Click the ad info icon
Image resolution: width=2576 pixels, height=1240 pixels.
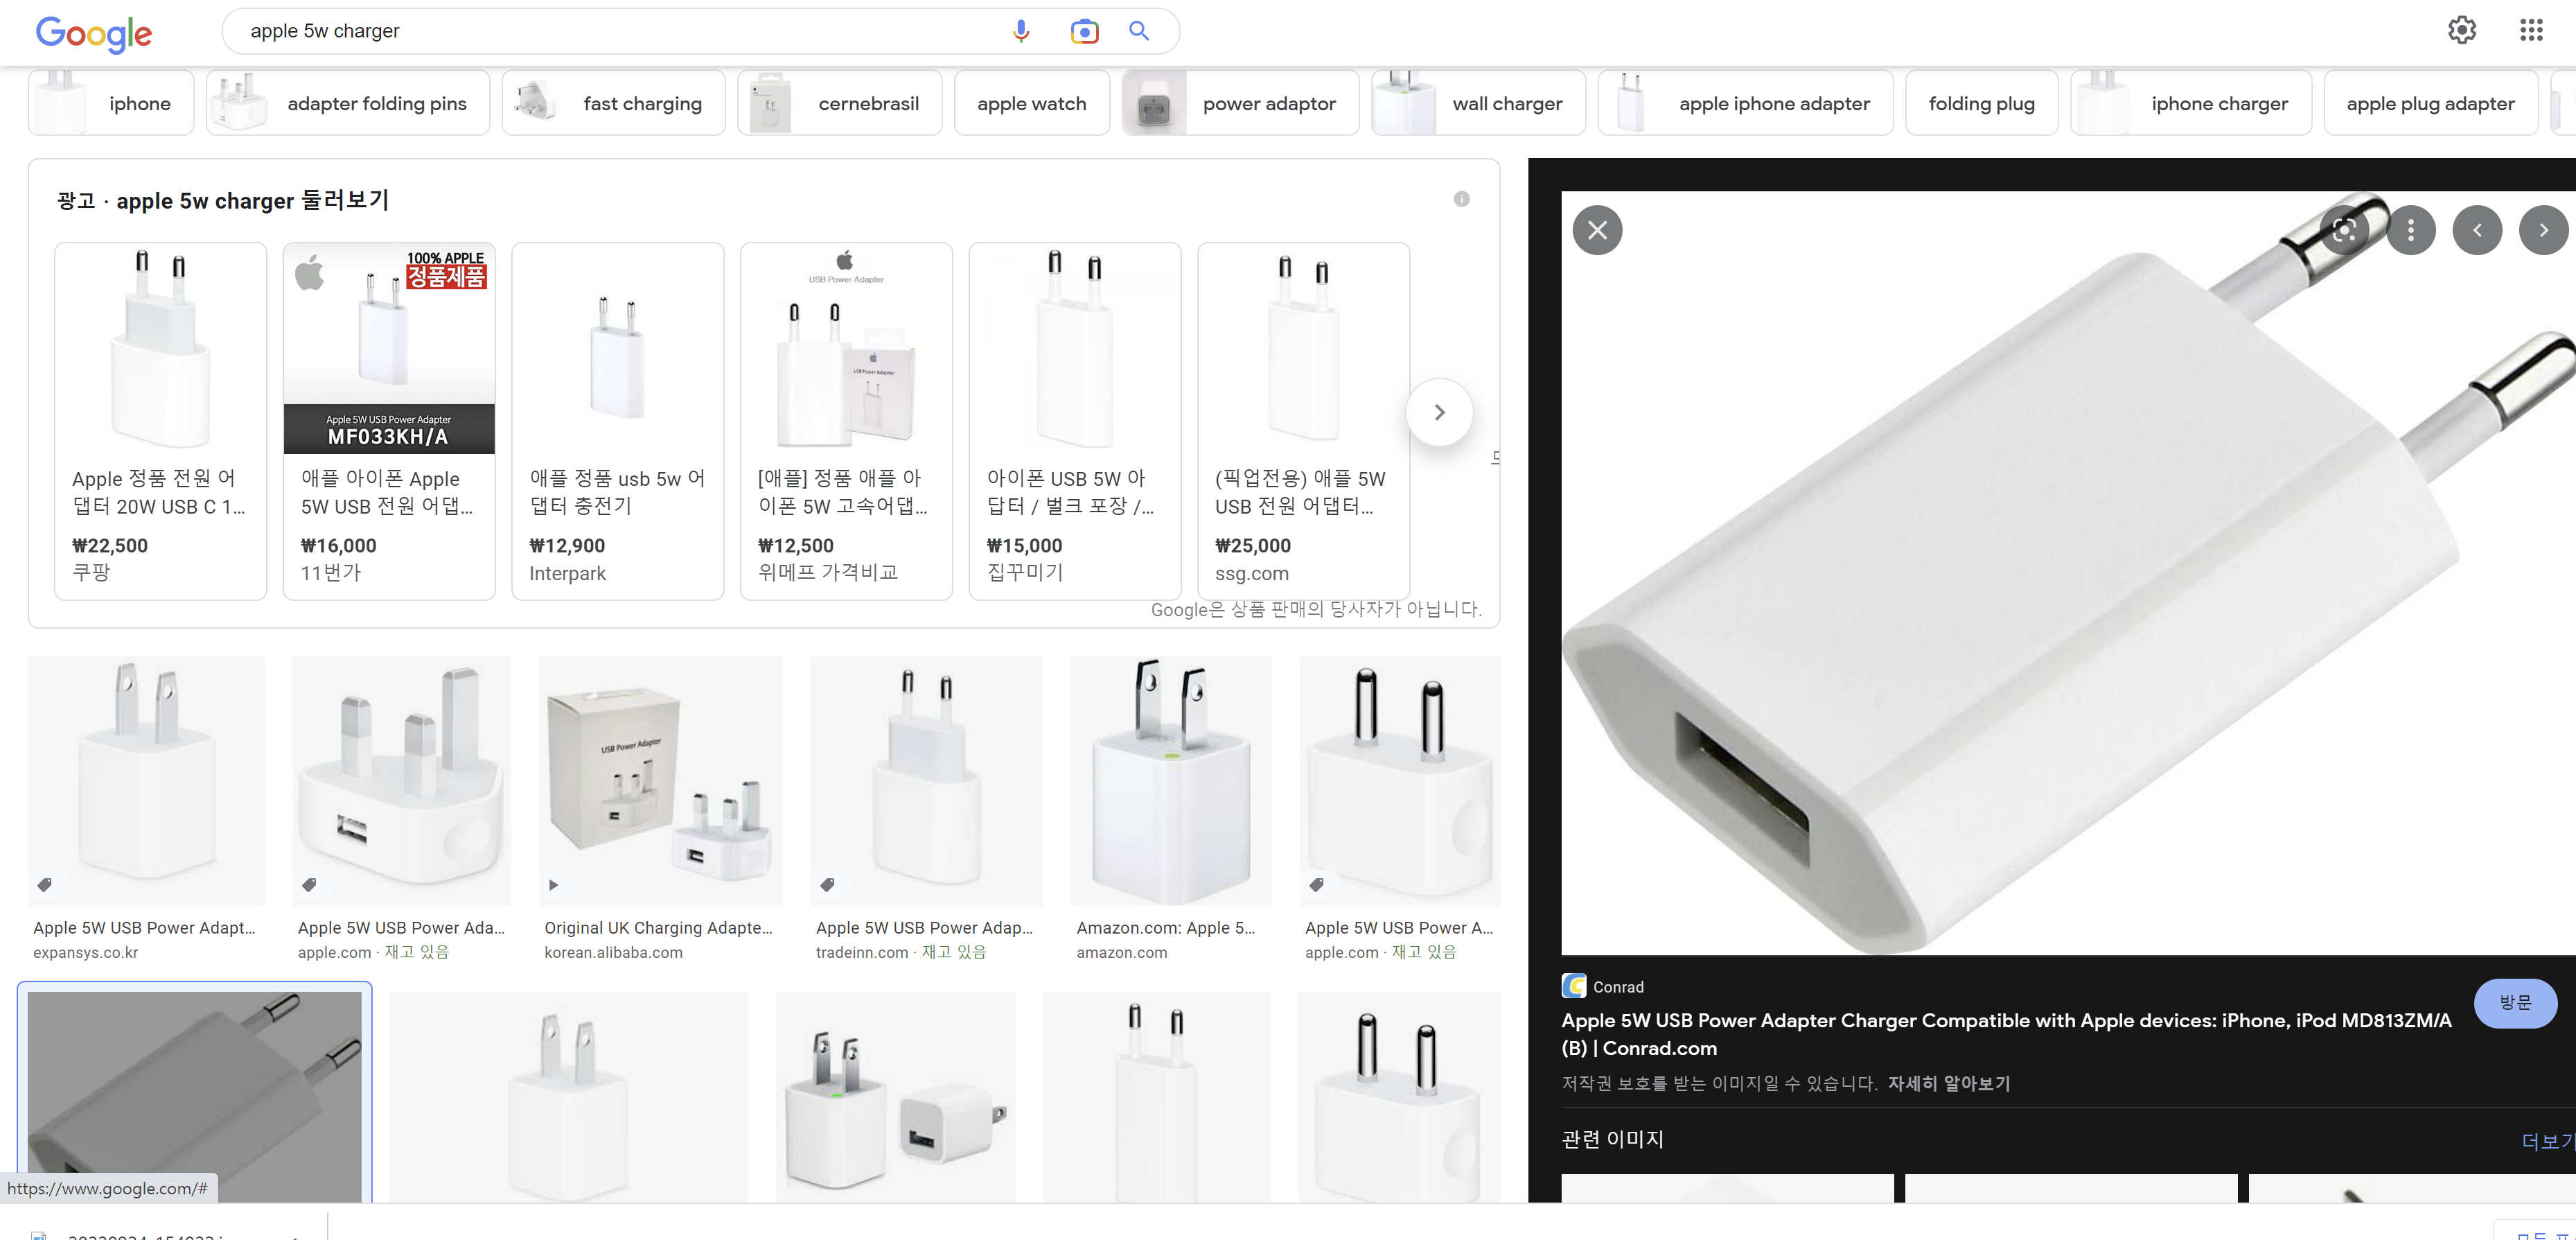point(1461,199)
